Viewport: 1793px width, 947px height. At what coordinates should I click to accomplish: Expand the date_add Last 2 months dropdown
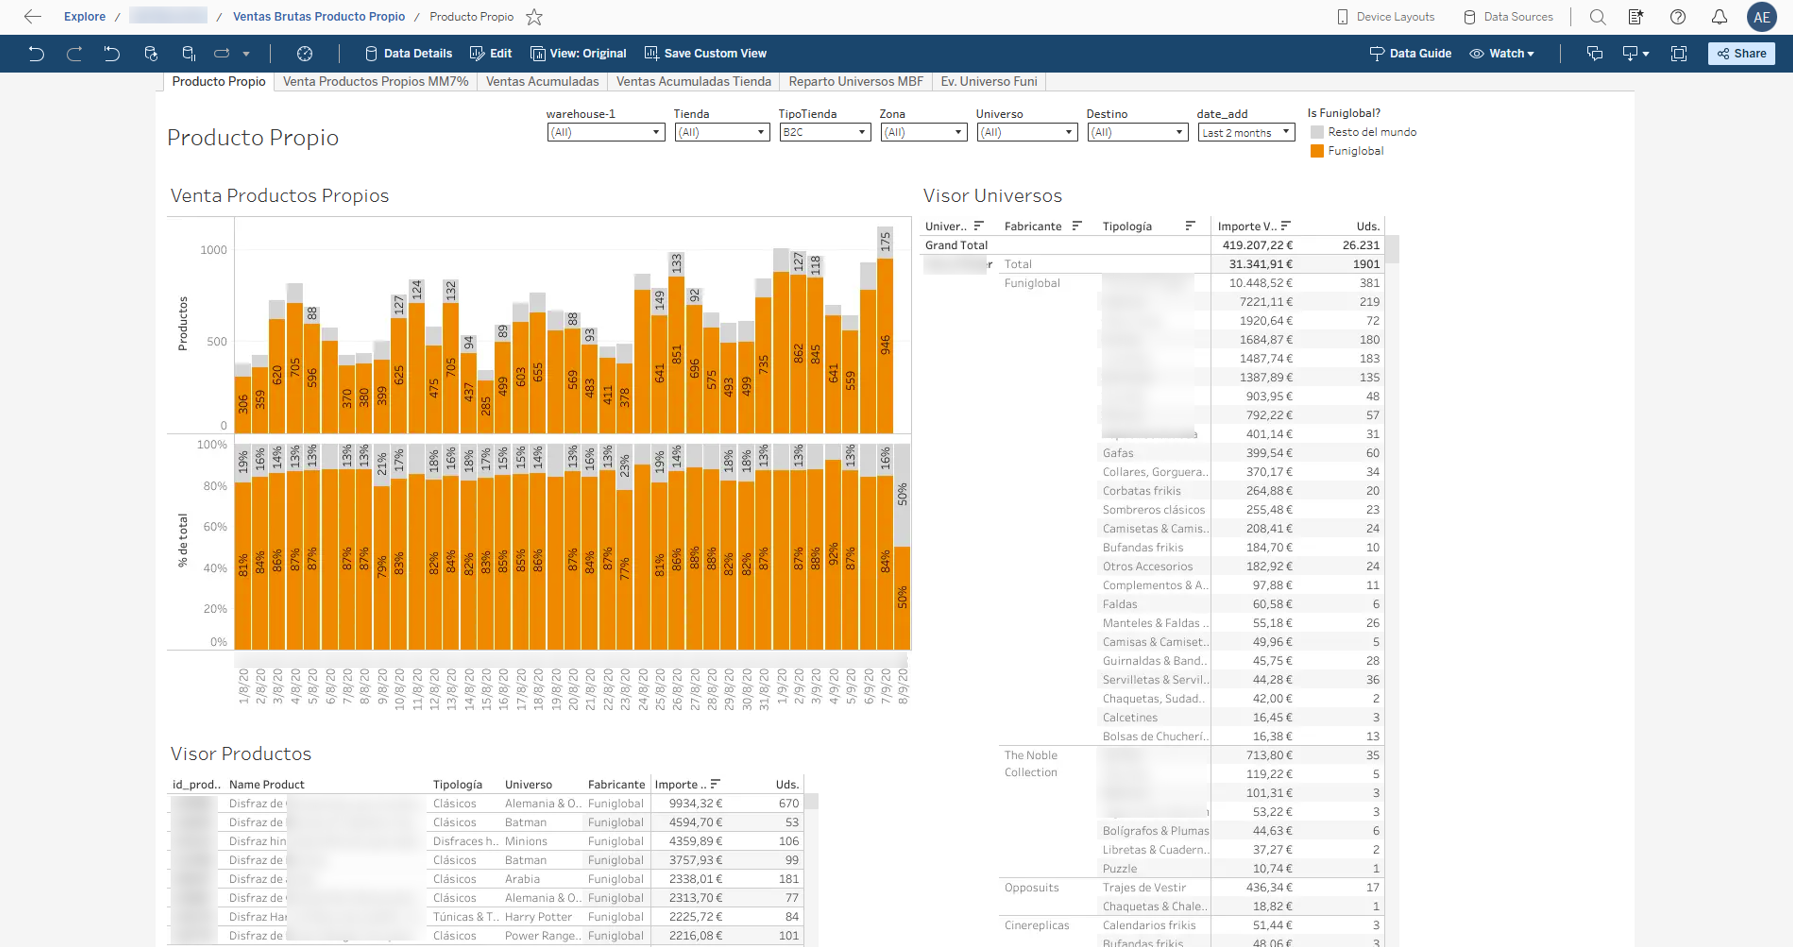pyautogui.click(x=1246, y=132)
